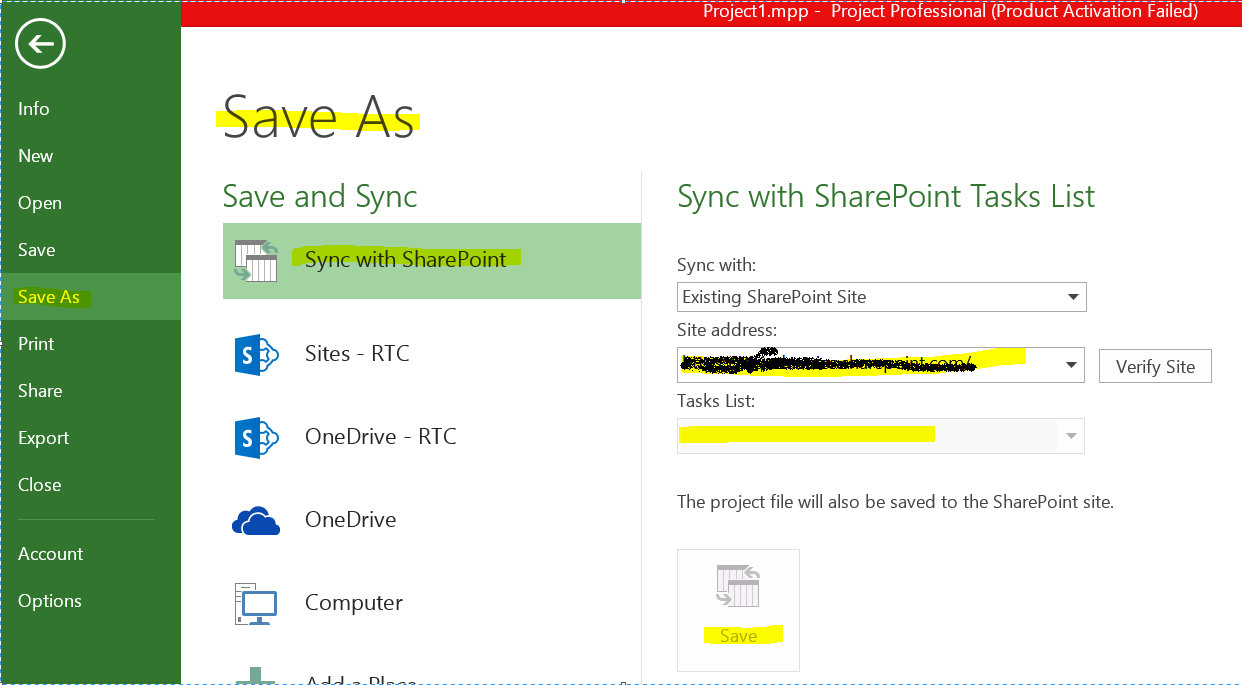Click the large Save sync button

738,610
